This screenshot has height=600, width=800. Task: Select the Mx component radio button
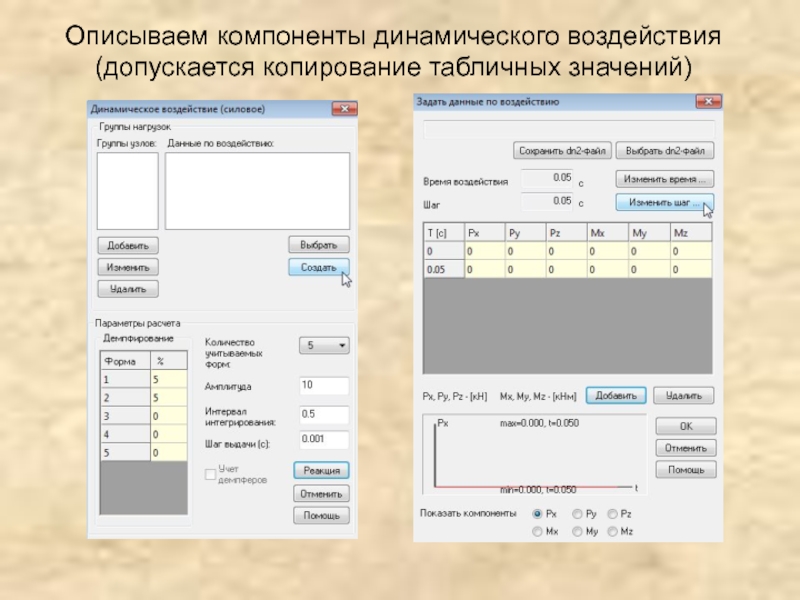537,532
